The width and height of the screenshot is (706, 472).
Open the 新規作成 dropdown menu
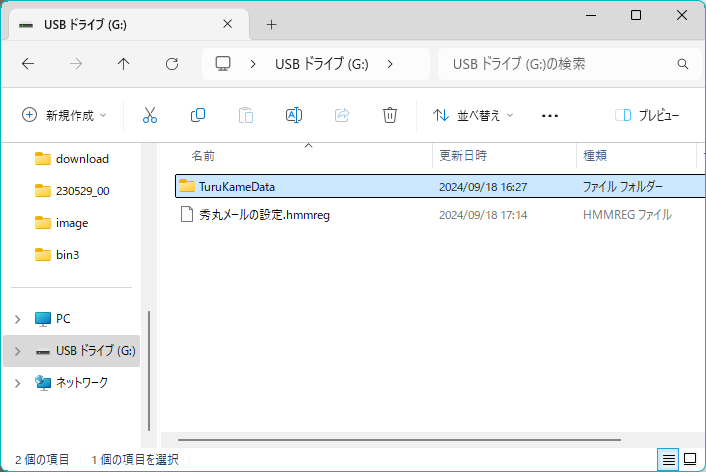64,115
